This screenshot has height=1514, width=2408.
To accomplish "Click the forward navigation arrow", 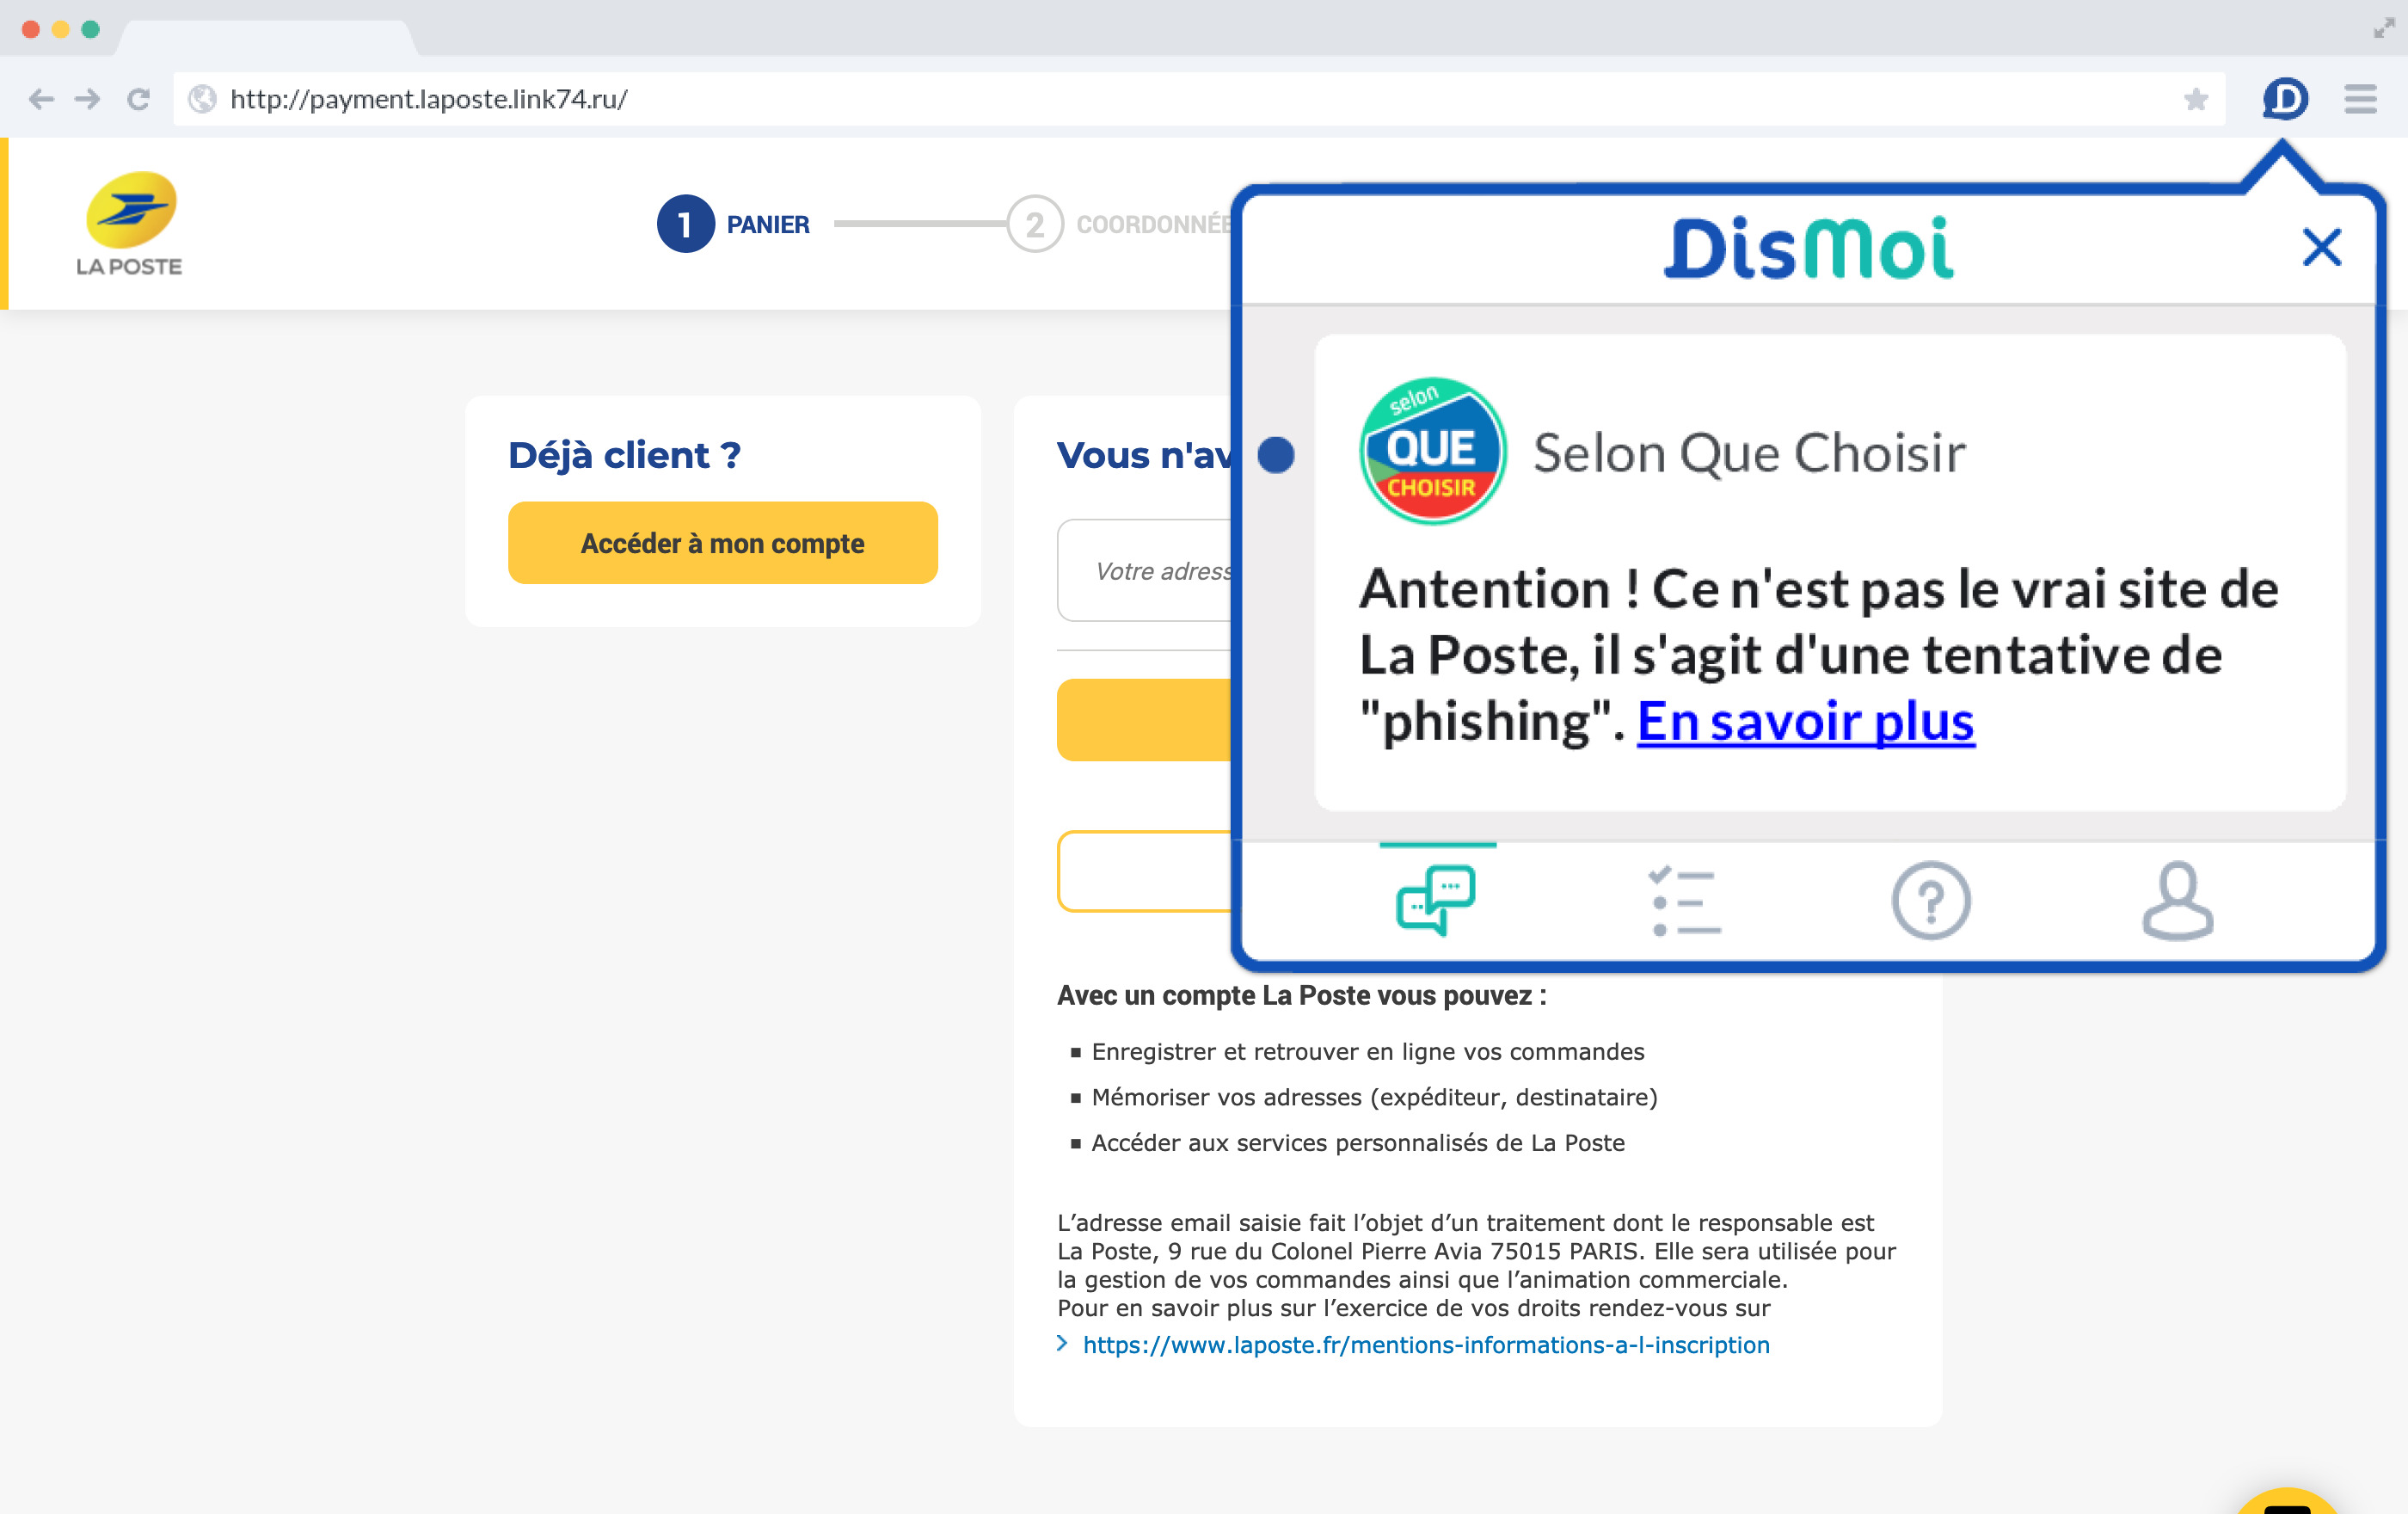I will pos(89,99).
